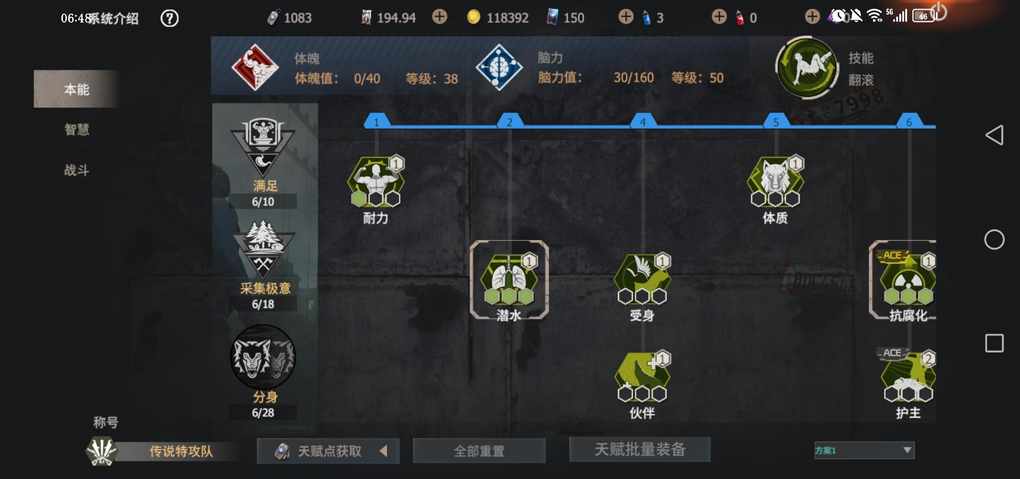
Task: Select the 分身 wolf category badge
Action: [263, 357]
